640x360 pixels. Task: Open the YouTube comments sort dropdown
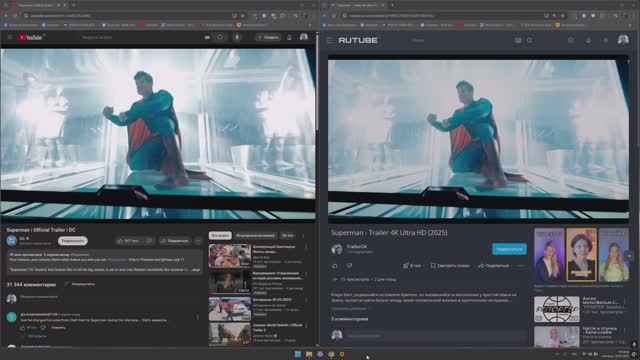pyautogui.click(x=80, y=284)
